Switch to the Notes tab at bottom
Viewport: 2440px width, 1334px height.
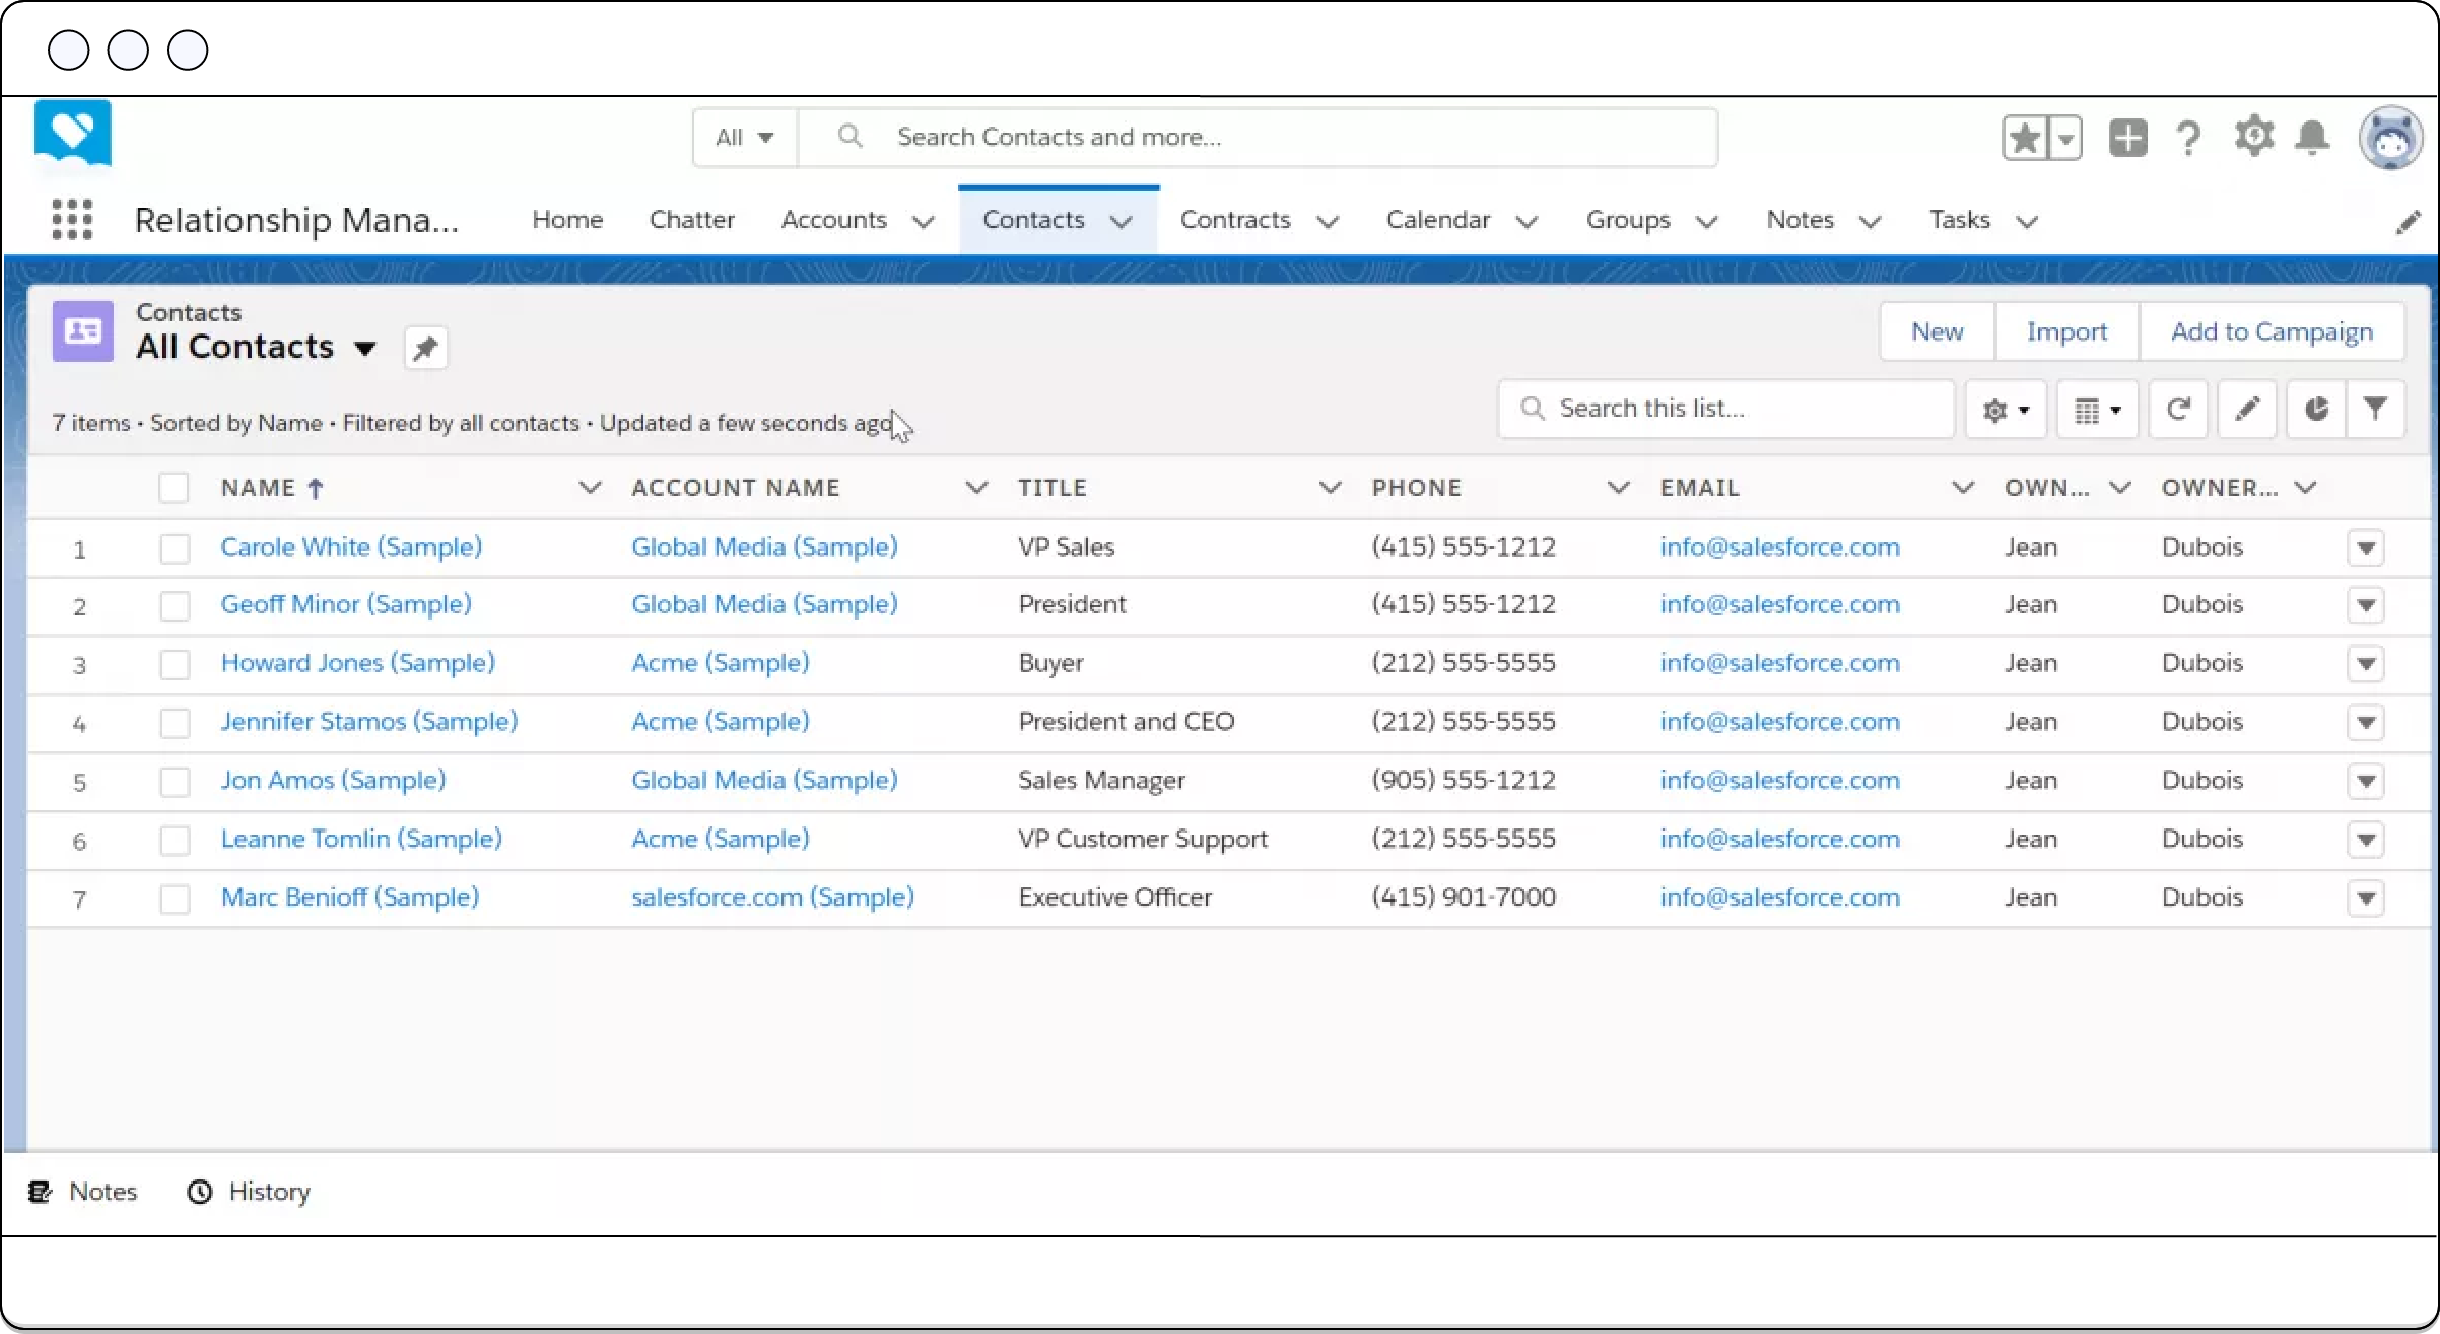point(84,1191)
